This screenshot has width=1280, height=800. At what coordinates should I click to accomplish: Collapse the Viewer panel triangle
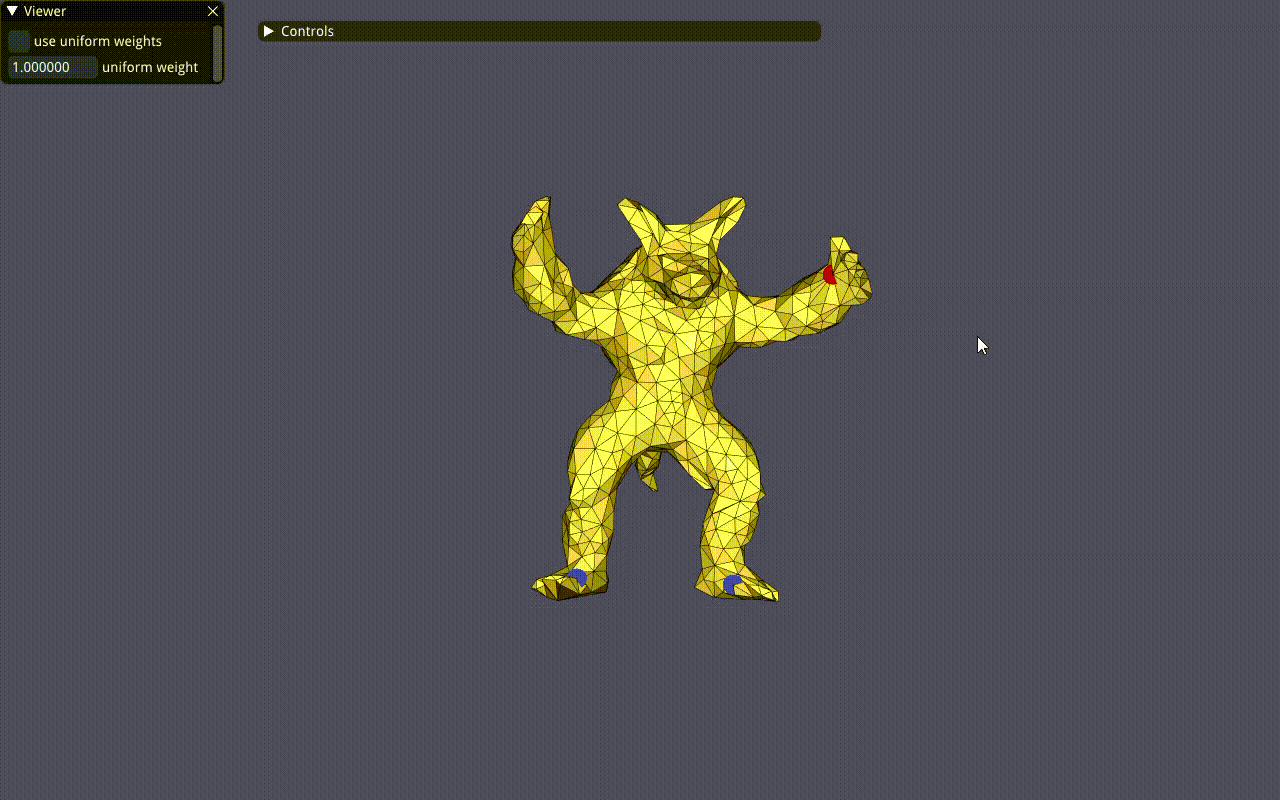[x=11, y=11]
